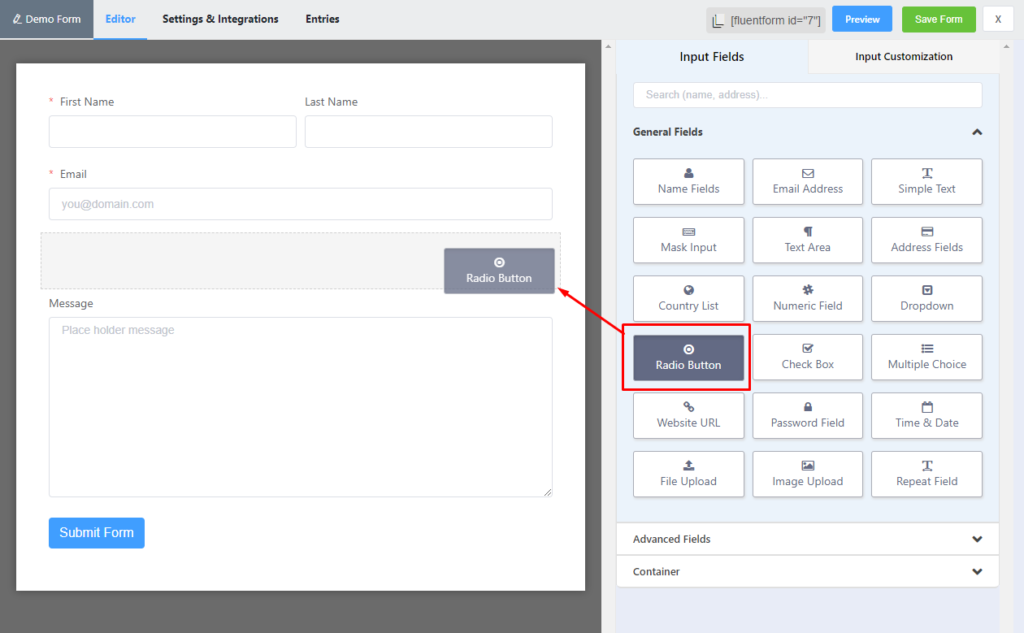The image size is (1024, 633).
Task: Switch to the Entries tab
Action: tap(322, 18)
